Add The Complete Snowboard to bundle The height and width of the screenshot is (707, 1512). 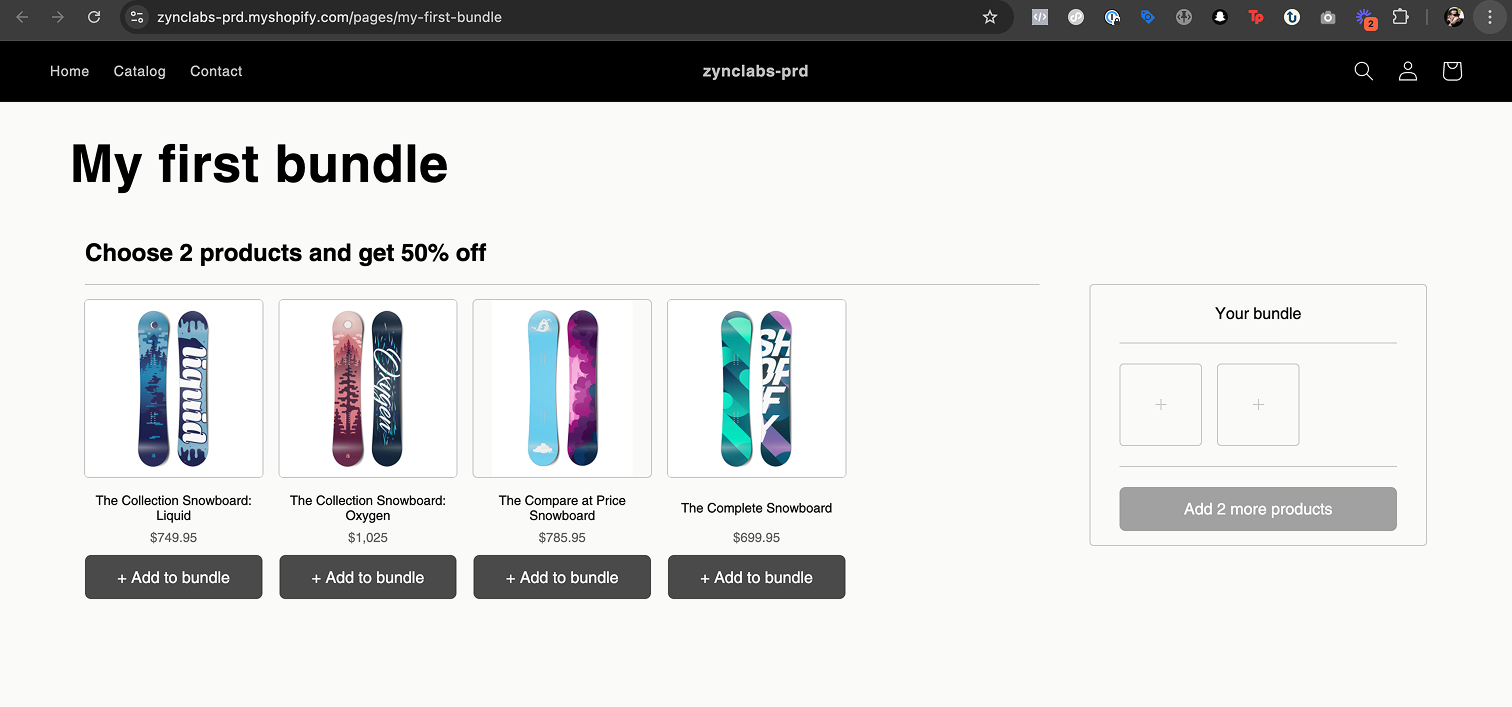[x=756, y=577]
